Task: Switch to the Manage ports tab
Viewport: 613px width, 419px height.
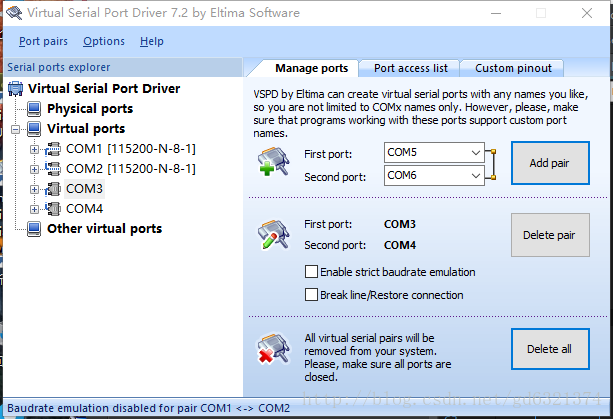Action: coord(311,68)
